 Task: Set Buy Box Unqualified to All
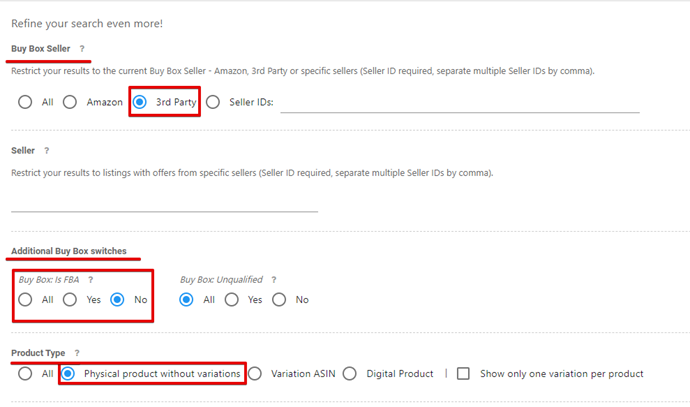point(187,299)
